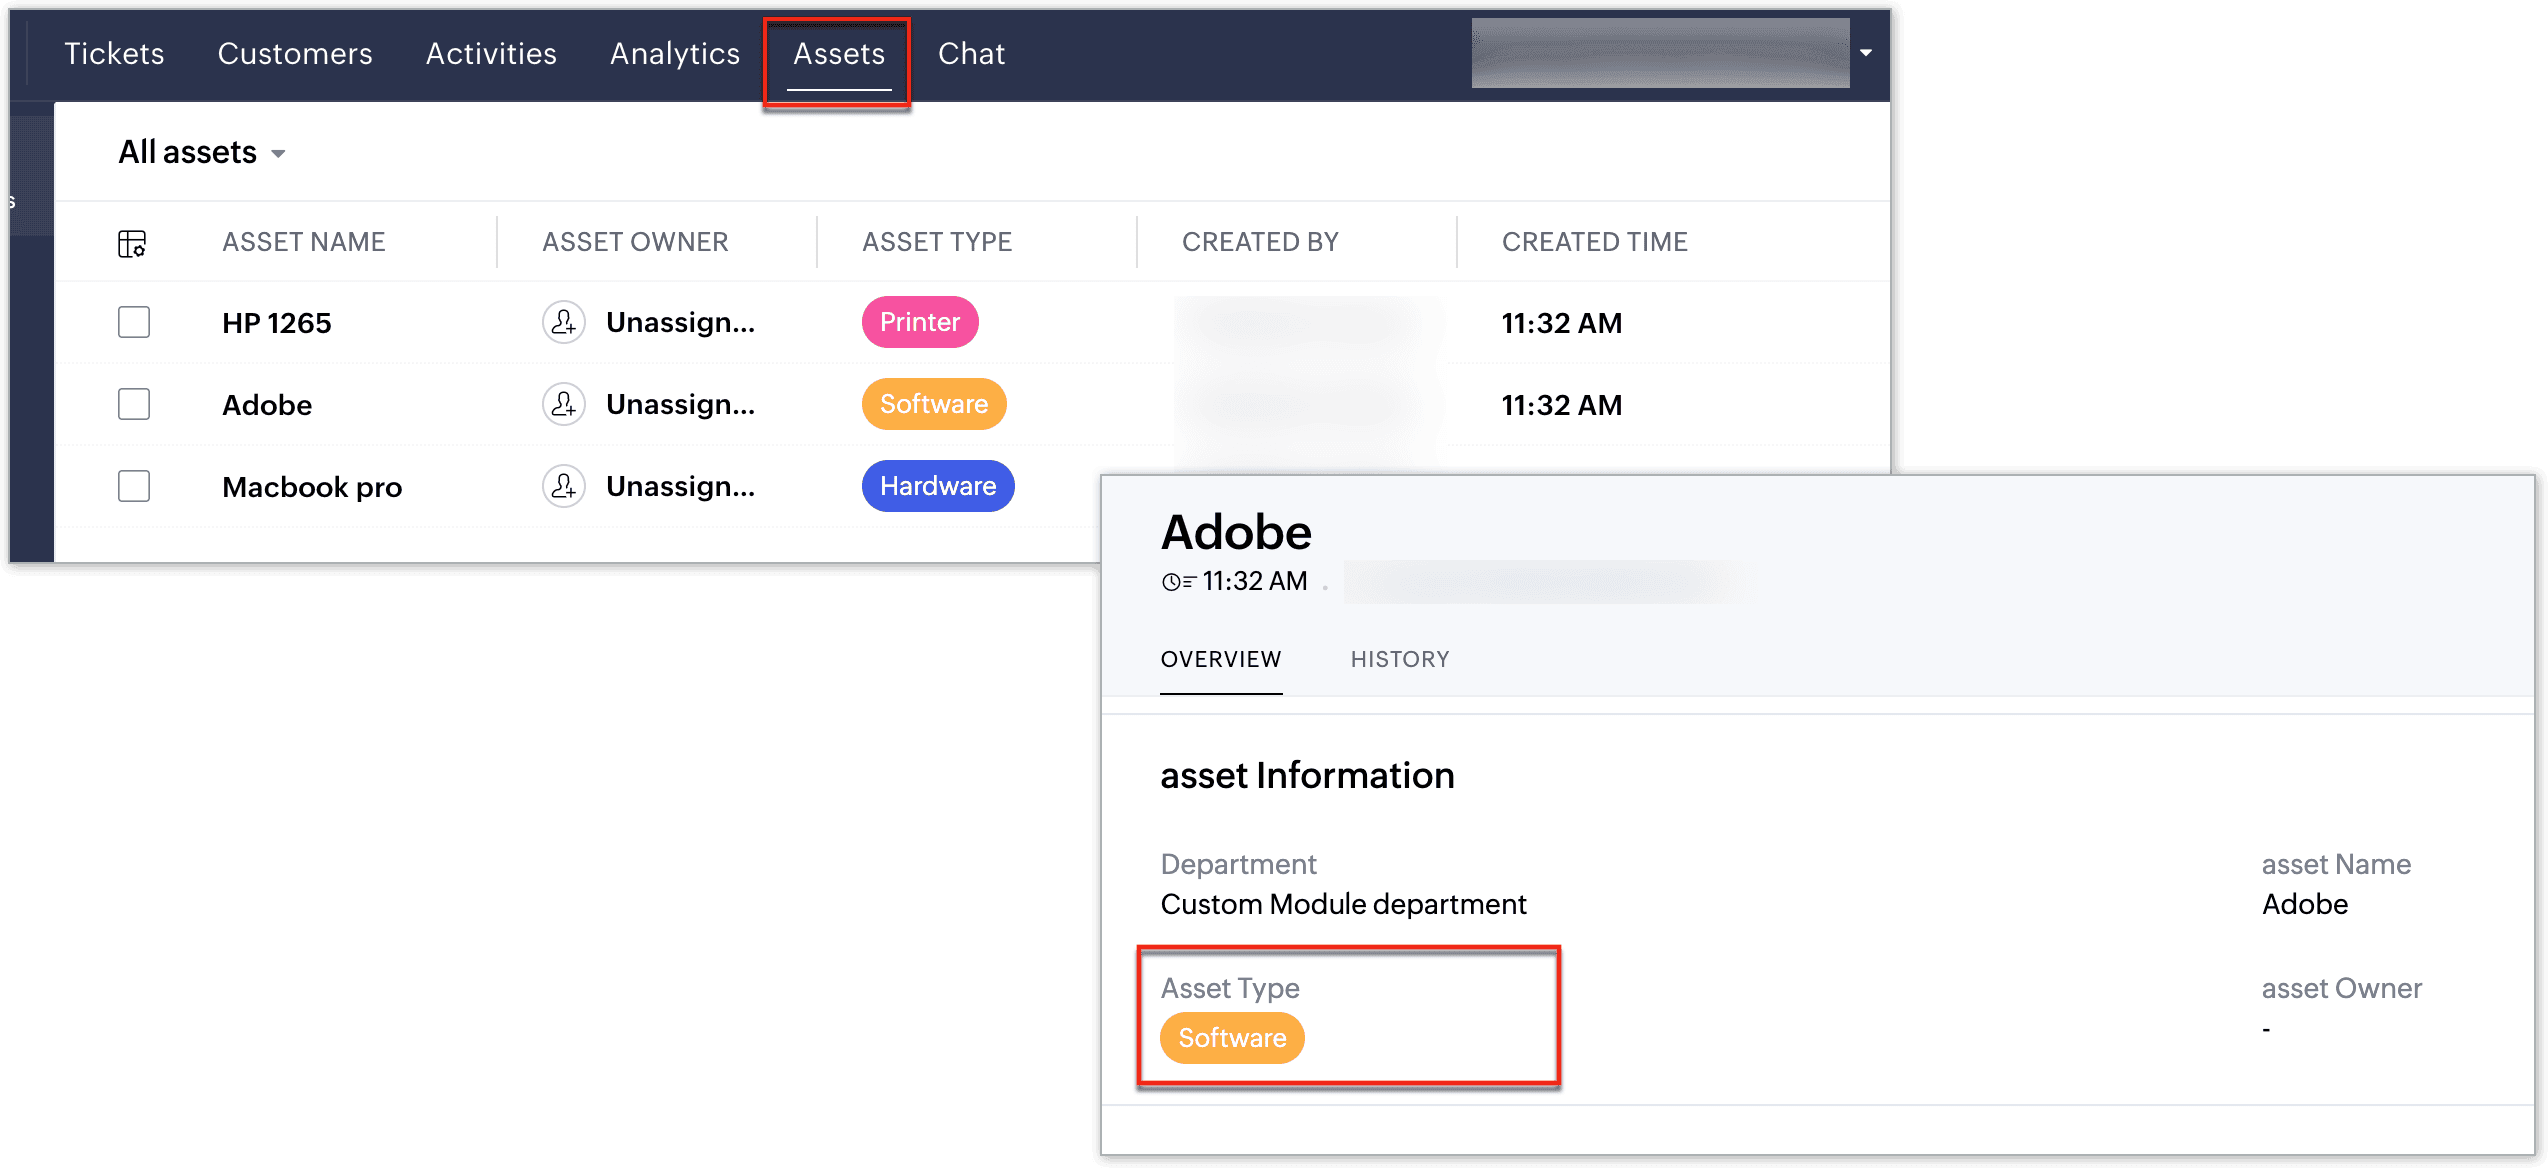
Task: Tick the Adobe row checkbox
Action: click(134, 404)
